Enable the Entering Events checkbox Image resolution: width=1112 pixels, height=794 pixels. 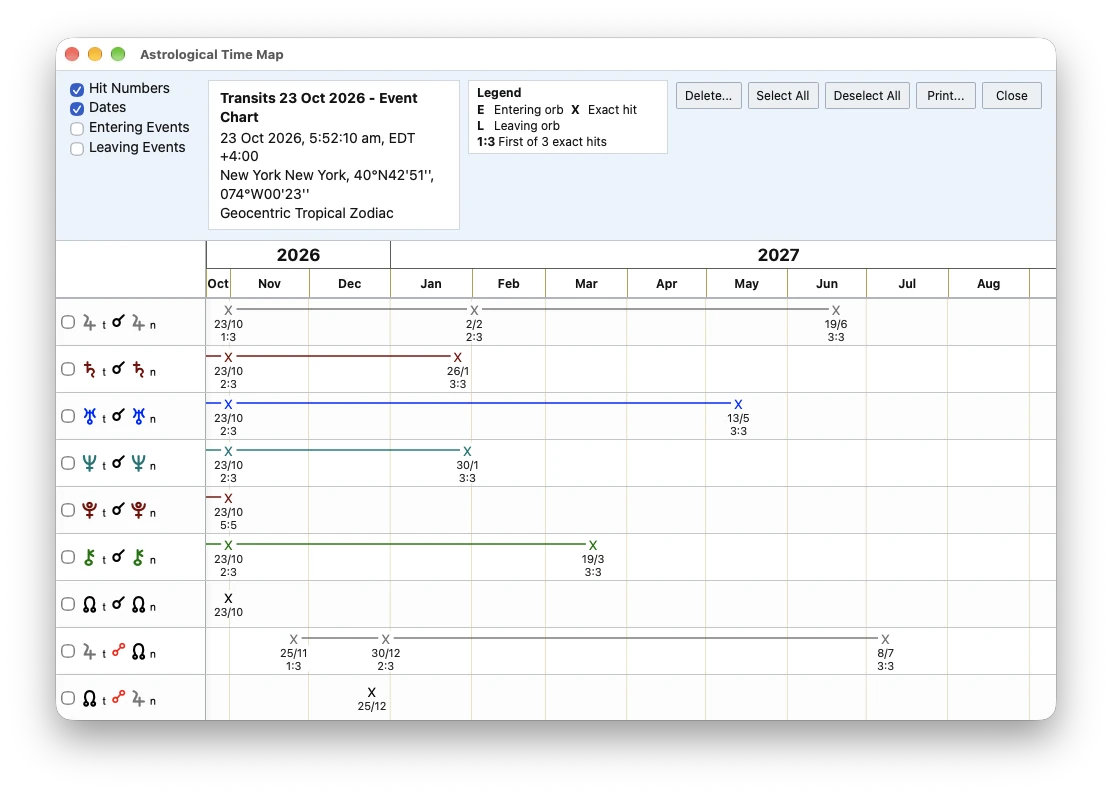77,128
